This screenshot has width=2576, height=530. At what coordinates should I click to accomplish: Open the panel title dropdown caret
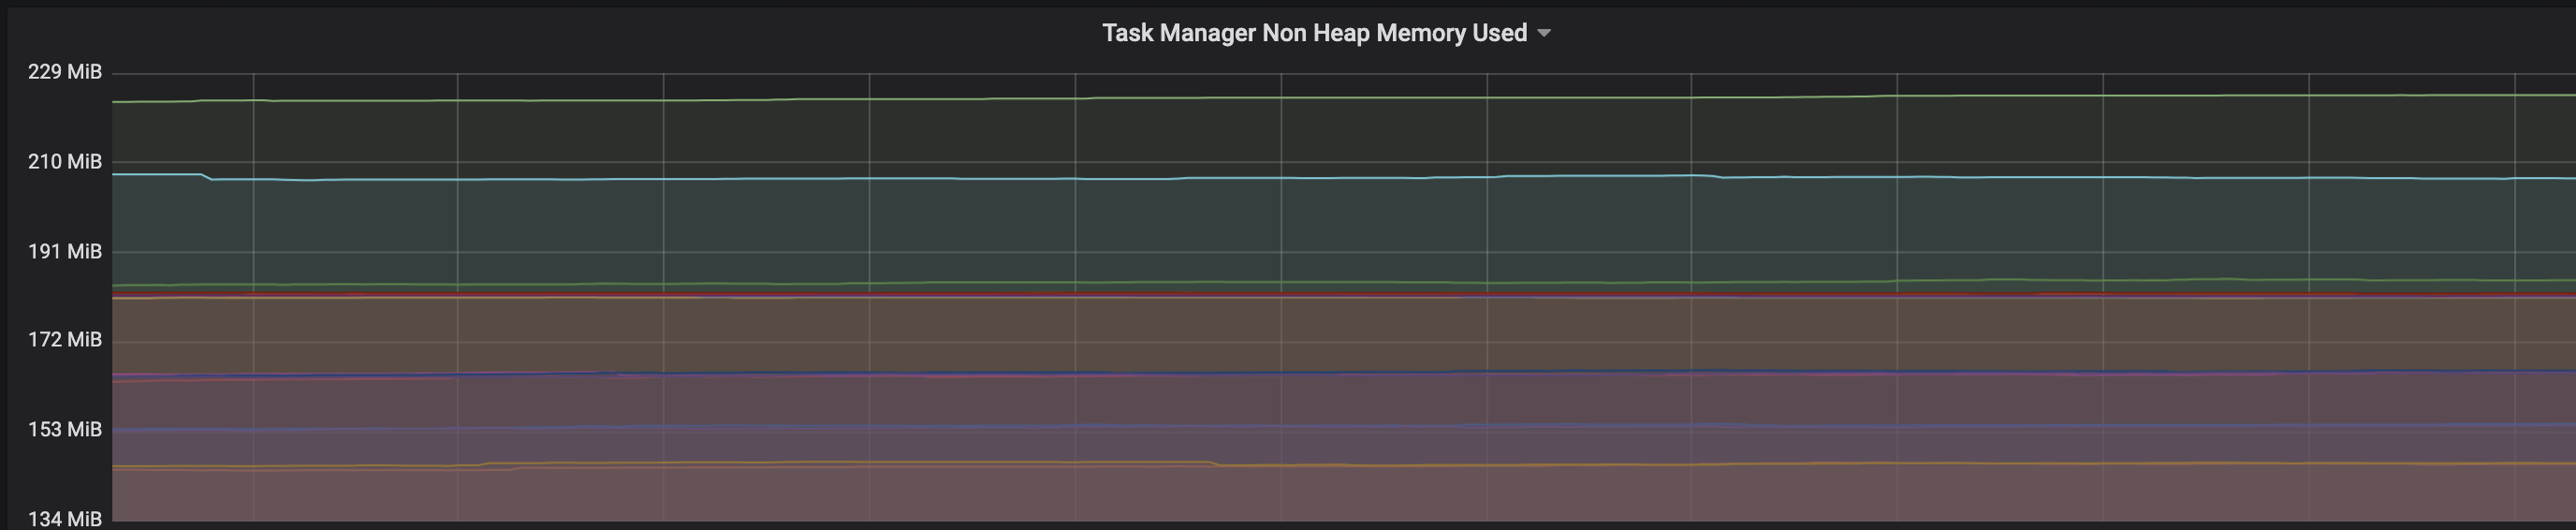pyautogui.click(x=1544, y=33)
